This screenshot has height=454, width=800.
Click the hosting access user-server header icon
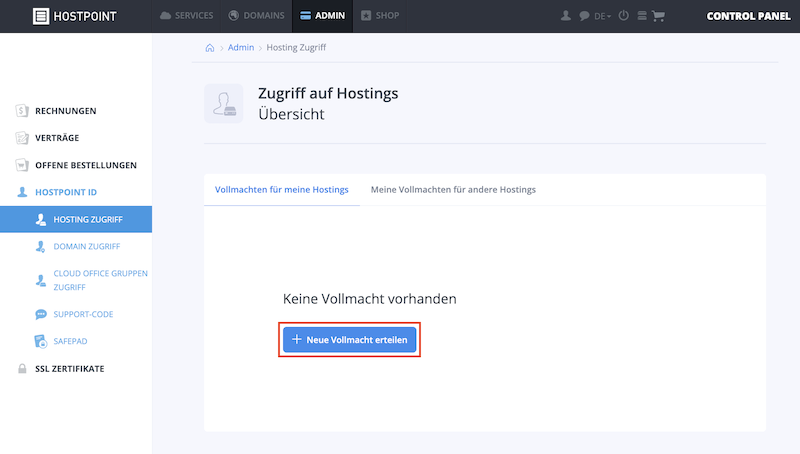point(223,104)
